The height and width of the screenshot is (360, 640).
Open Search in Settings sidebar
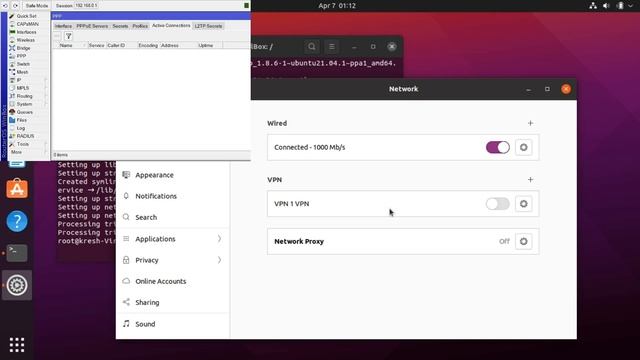point(173,217)
